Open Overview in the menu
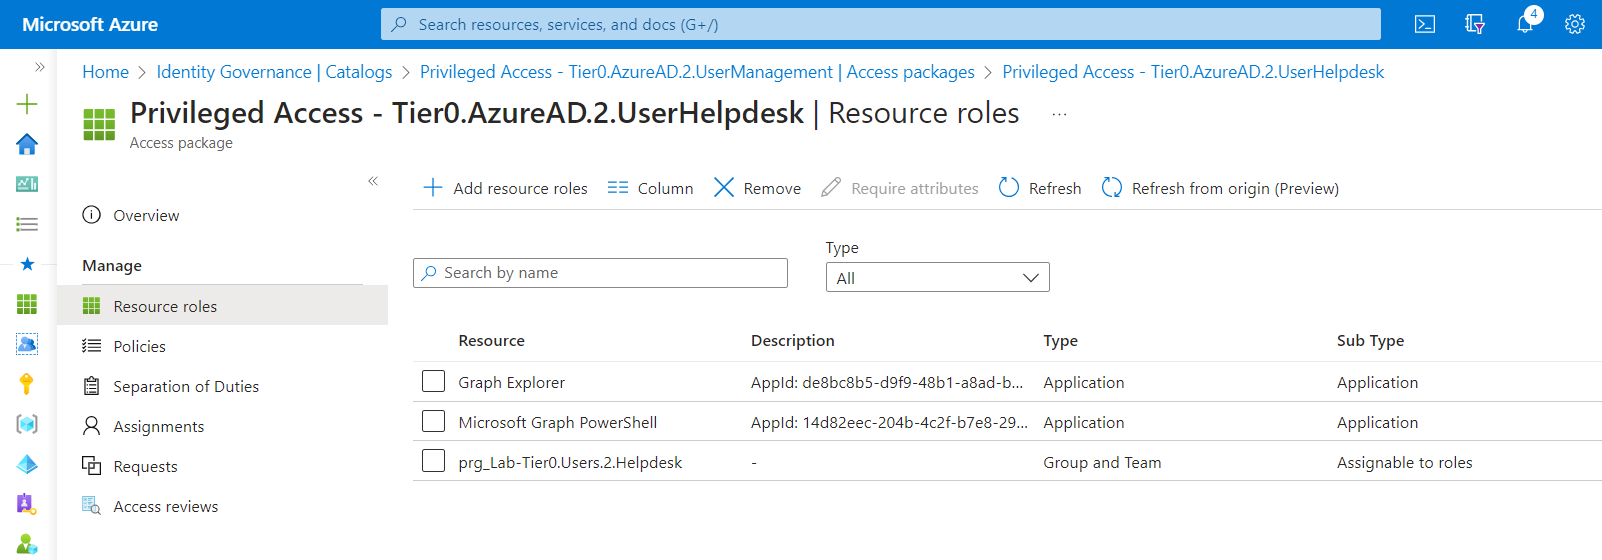Screen dimensions: 1602x560 pyautogui.click(x=146, y=215)
